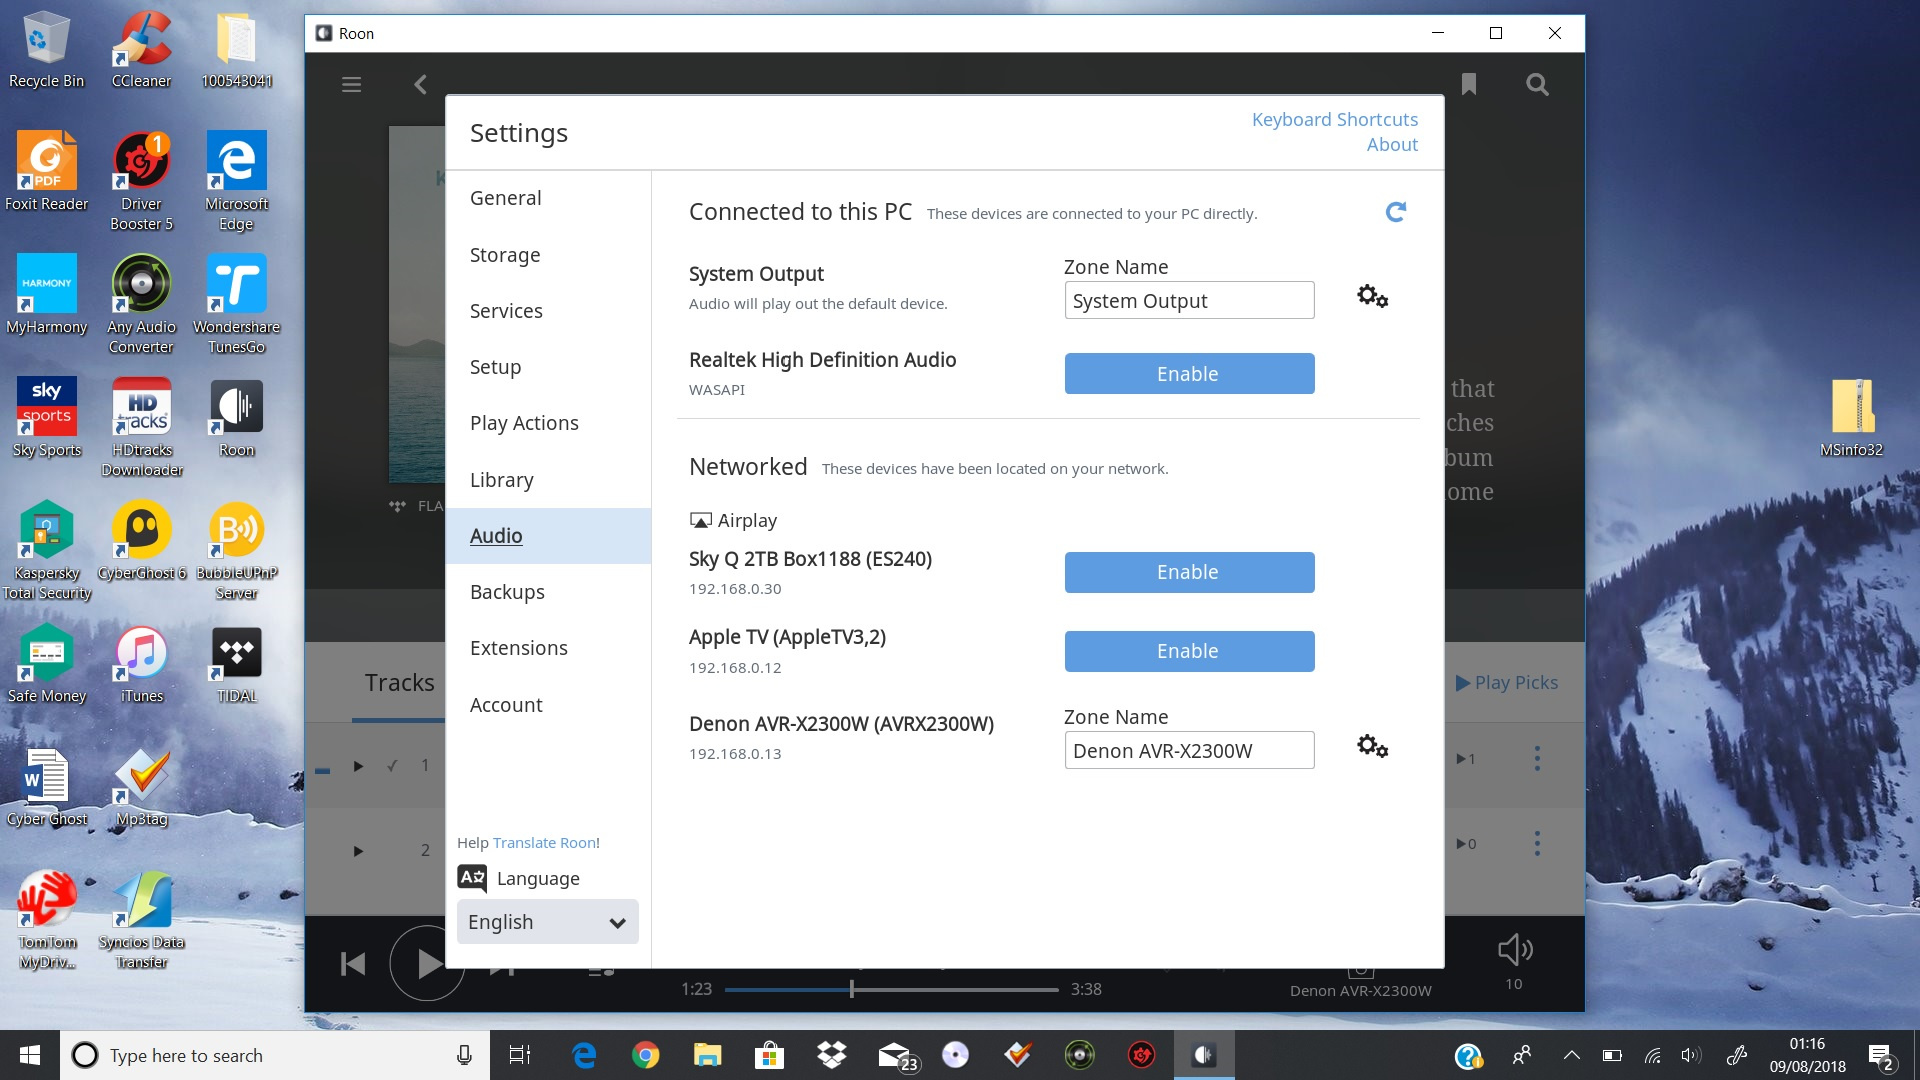This screenshot has width=1920, height=1080.
Task: Open Recycle Bin desktop icon
Action: [46, 50]
